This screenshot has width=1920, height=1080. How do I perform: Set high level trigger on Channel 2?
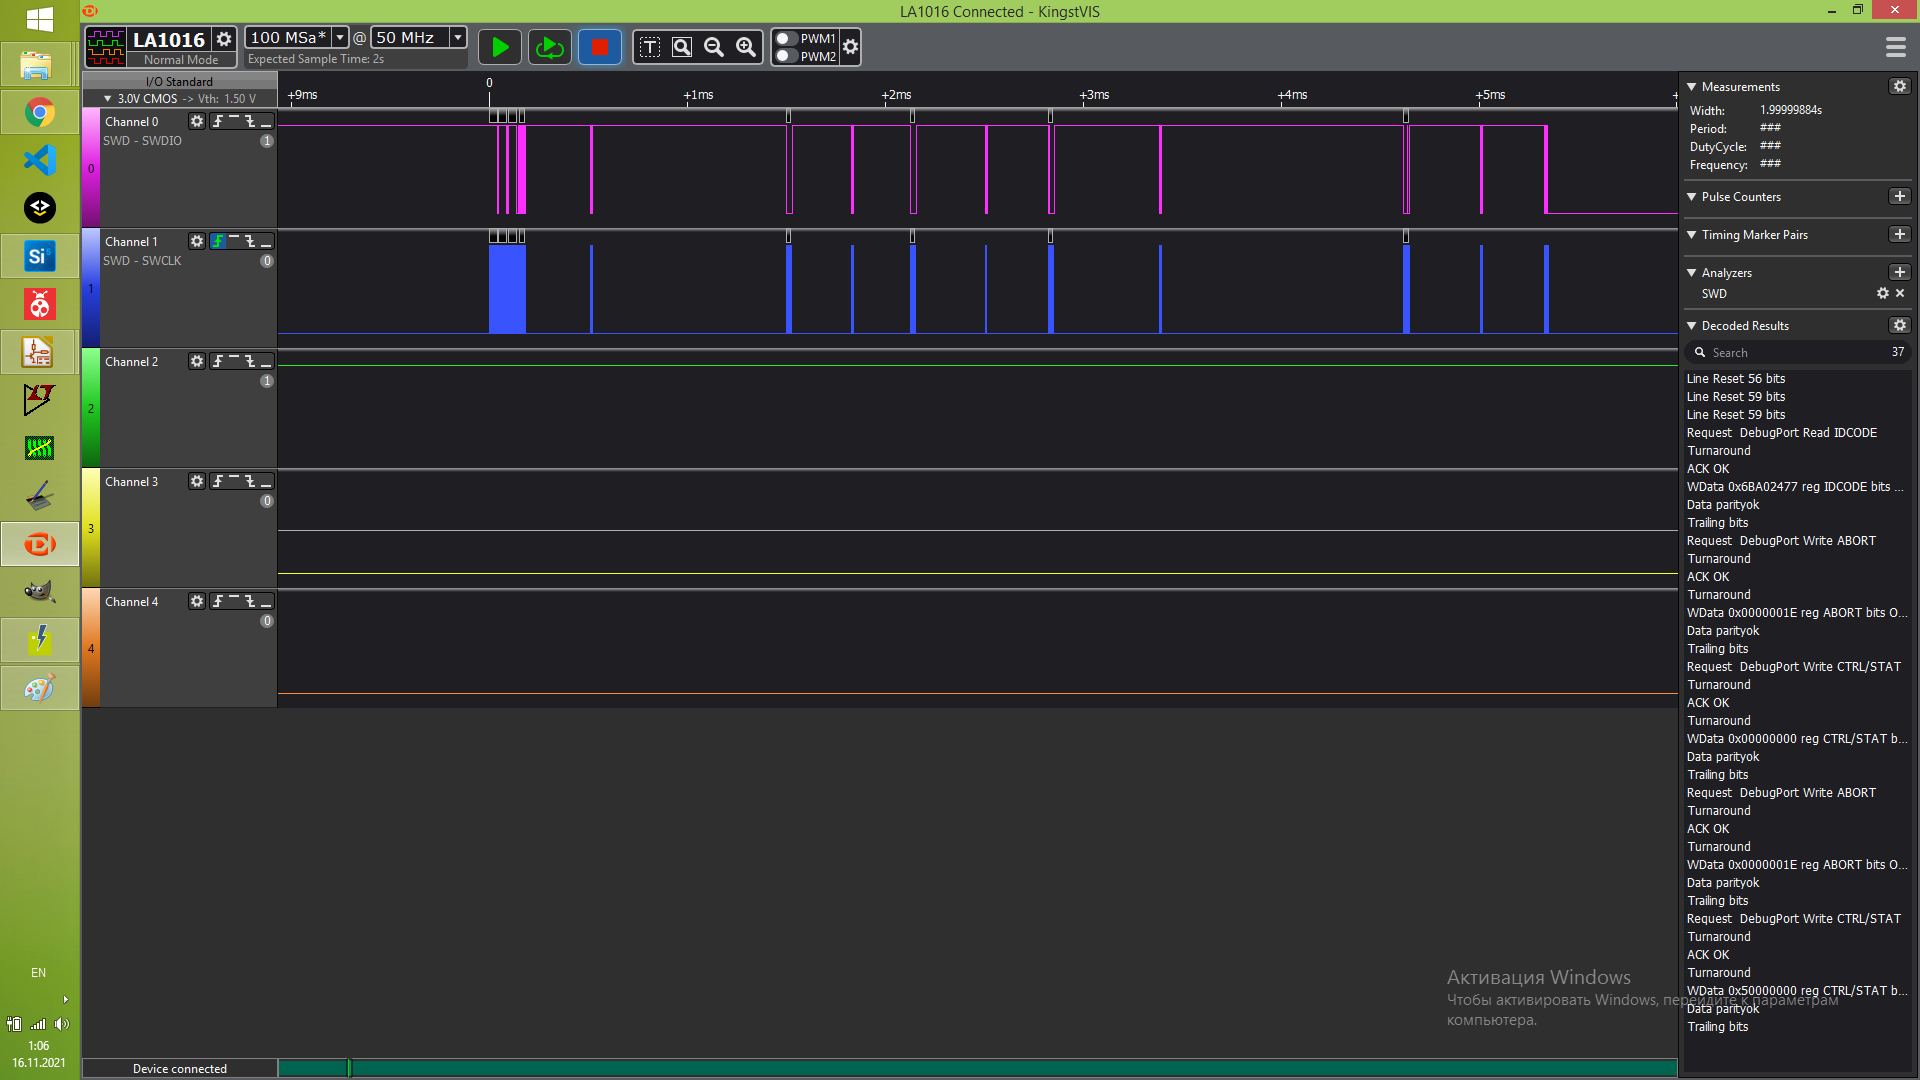click(234, 361)
